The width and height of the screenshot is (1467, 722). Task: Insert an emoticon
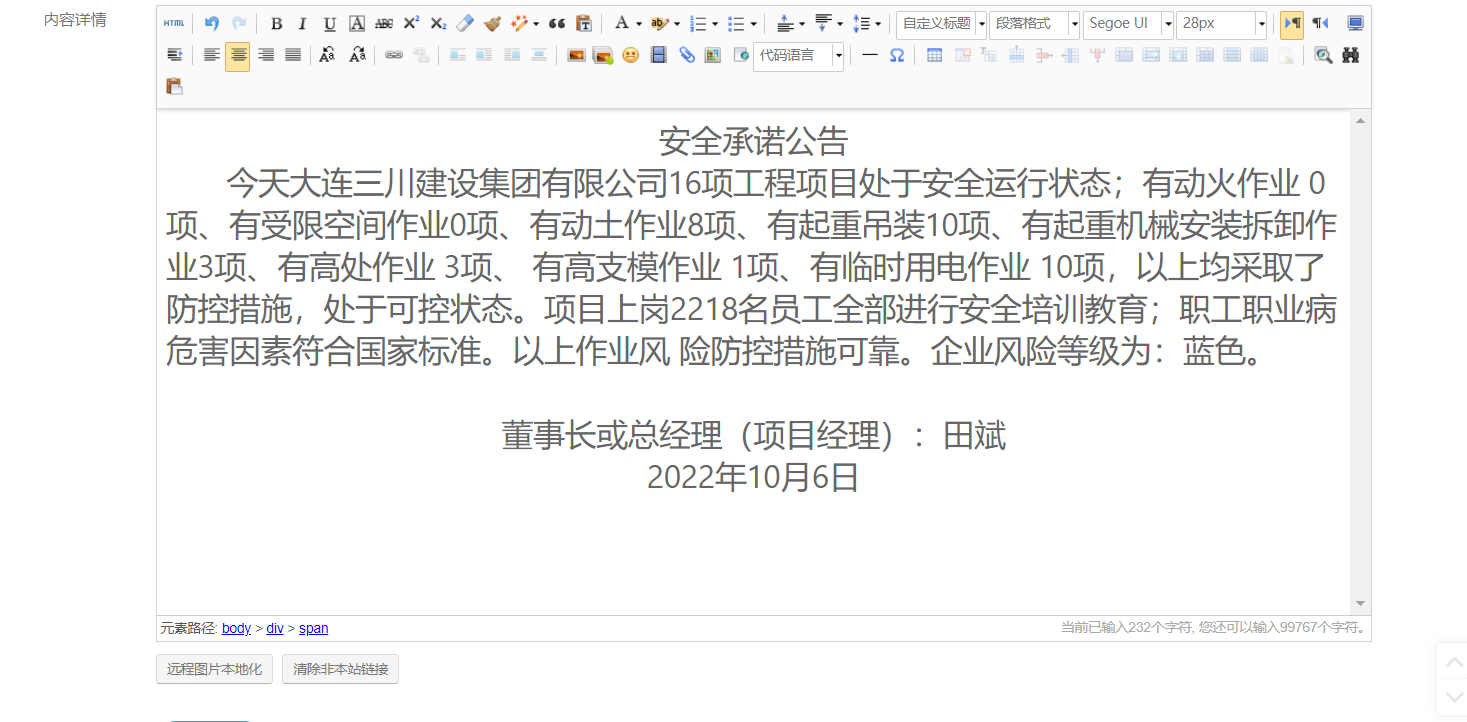click(x=630, y=55)
